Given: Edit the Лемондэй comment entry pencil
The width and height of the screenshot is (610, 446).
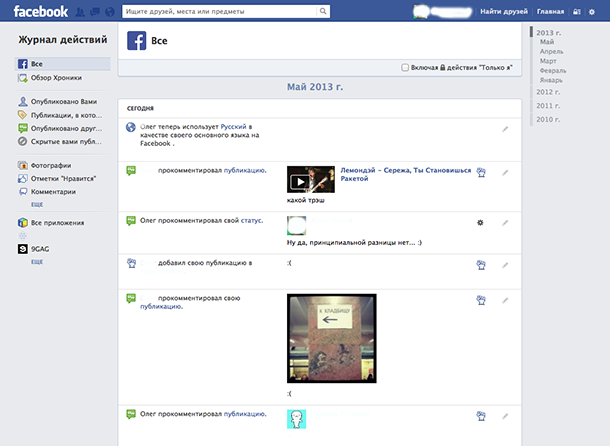Looking at the screenshot, I should [505, 172].
